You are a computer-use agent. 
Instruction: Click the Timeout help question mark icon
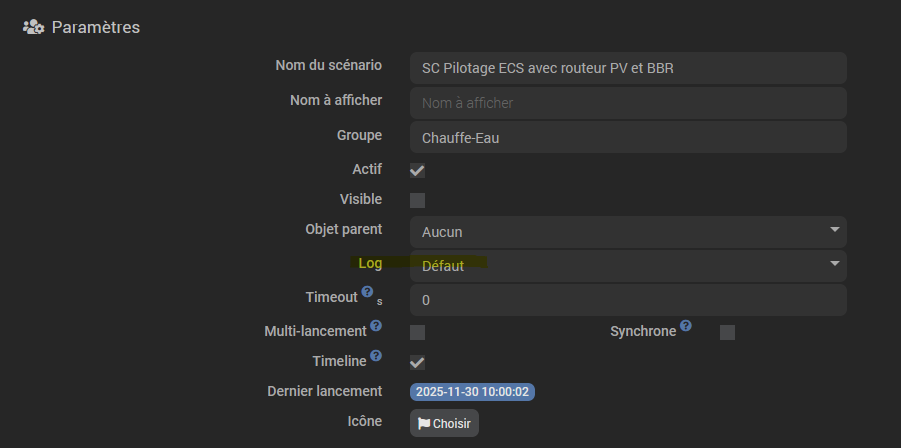tap(367, 292)
